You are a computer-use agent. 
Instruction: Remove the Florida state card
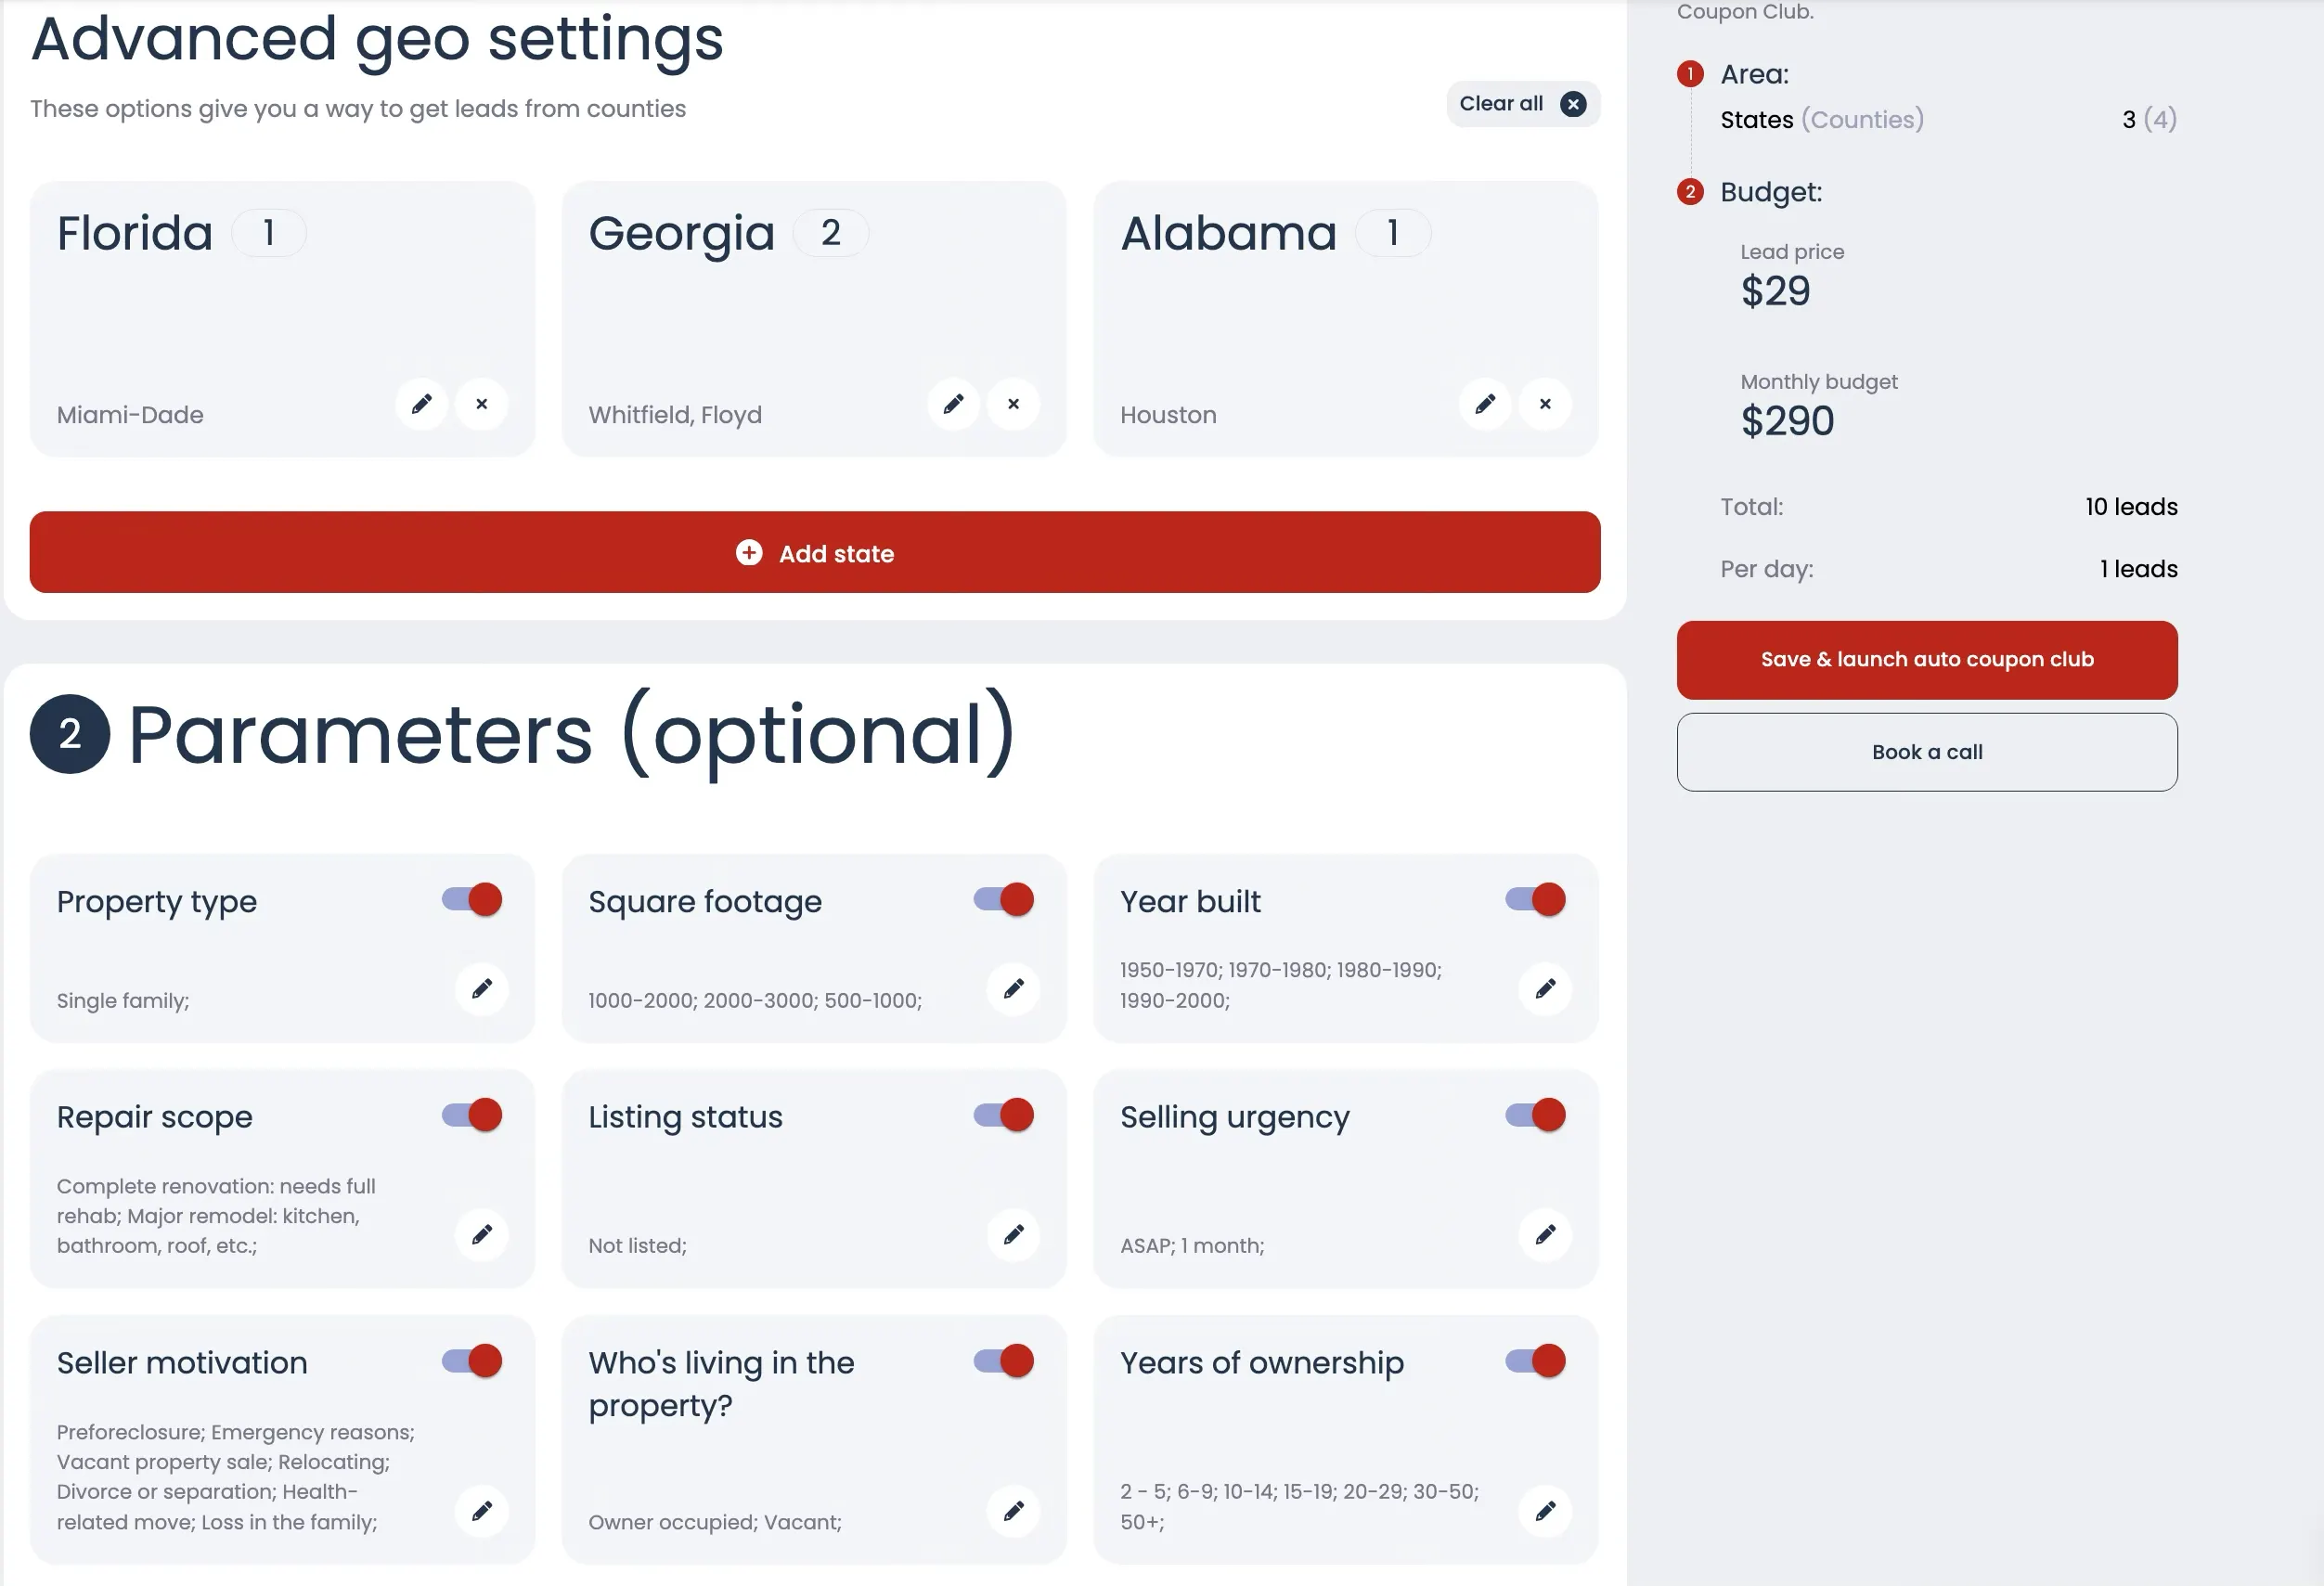[482, 404]
